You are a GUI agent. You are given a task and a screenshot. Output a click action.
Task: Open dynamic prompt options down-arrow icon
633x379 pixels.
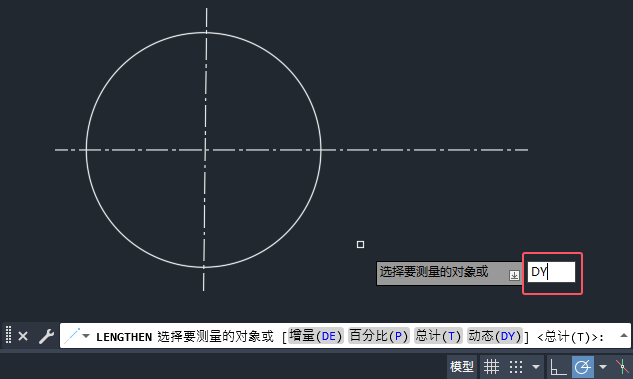point(514,275)
